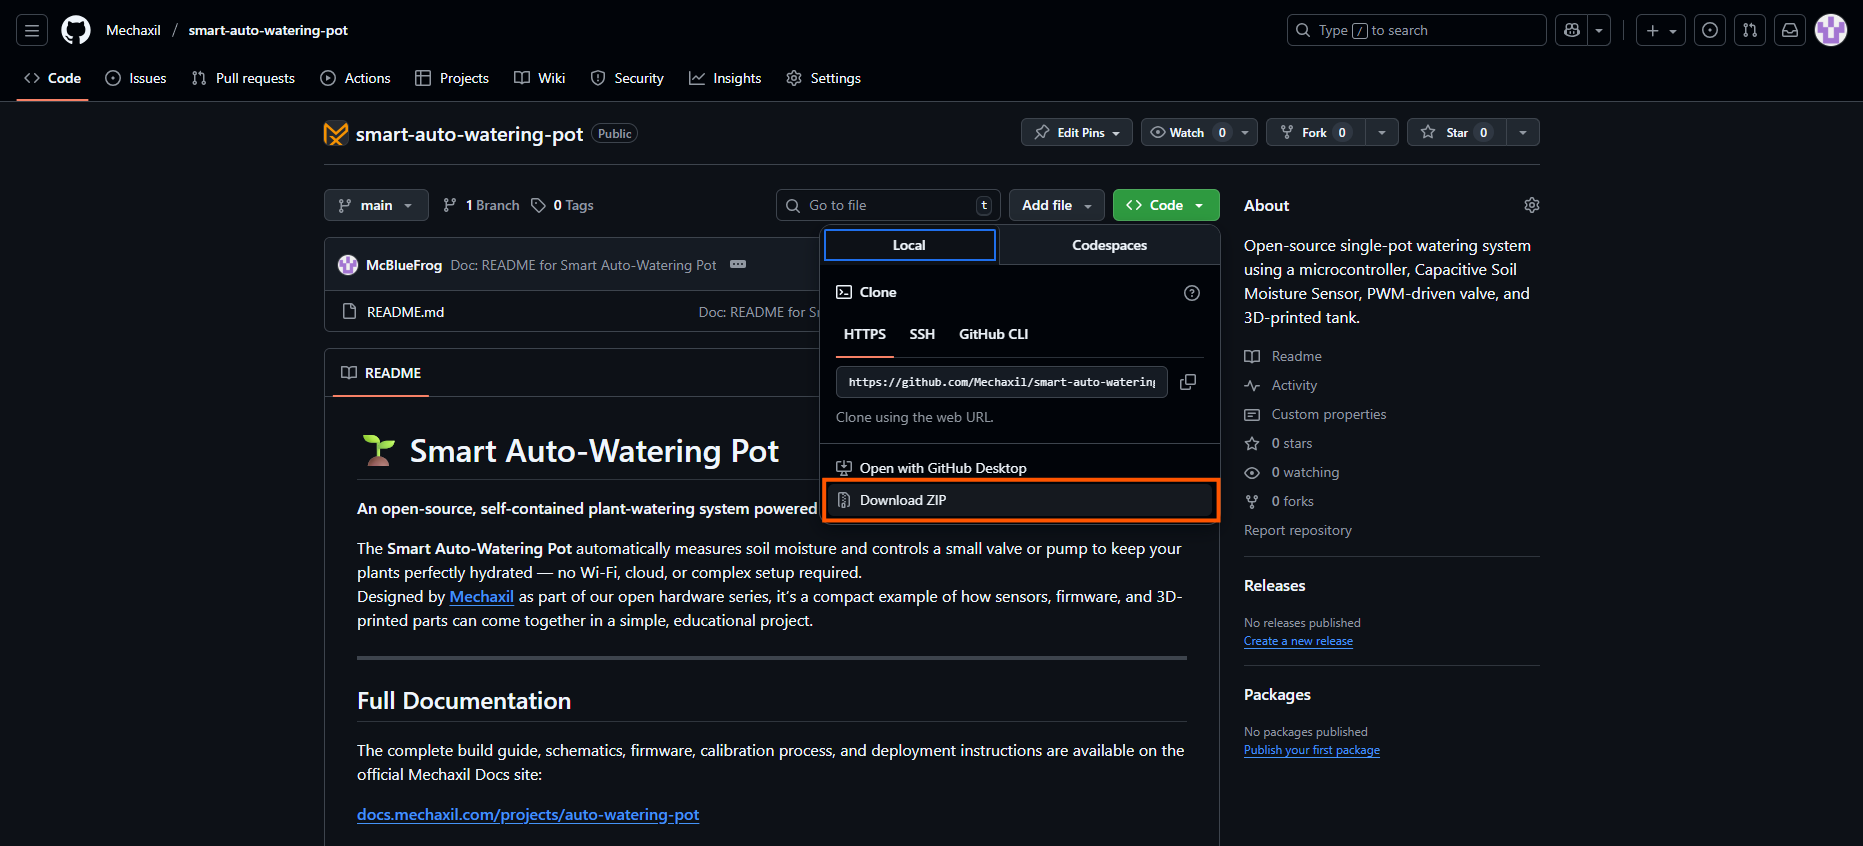Click the 'Go to file' search box

pos(888,205)
